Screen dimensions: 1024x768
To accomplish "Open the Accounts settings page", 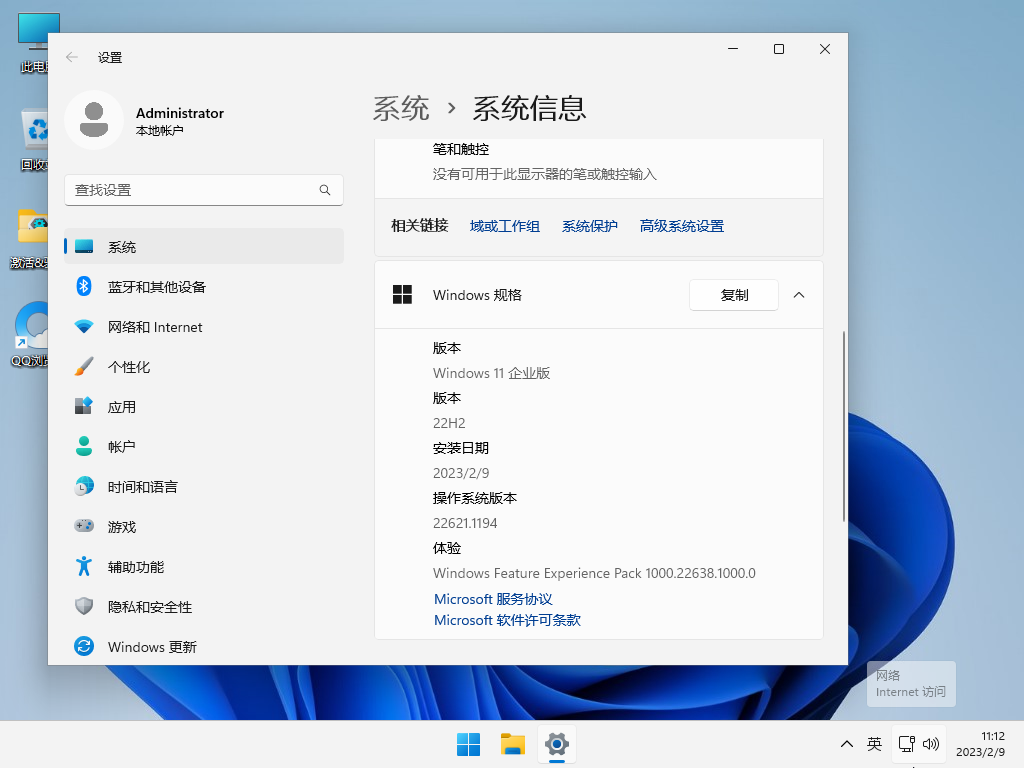I will 122,447.
